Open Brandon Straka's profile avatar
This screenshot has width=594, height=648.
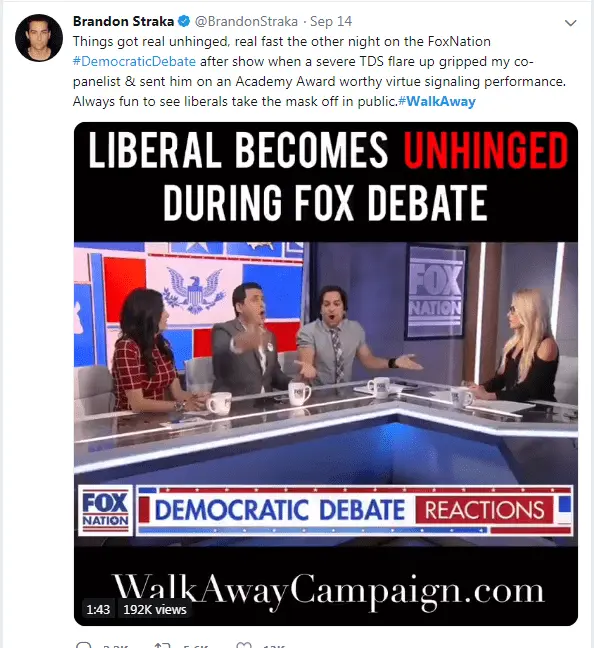(39, 38)
